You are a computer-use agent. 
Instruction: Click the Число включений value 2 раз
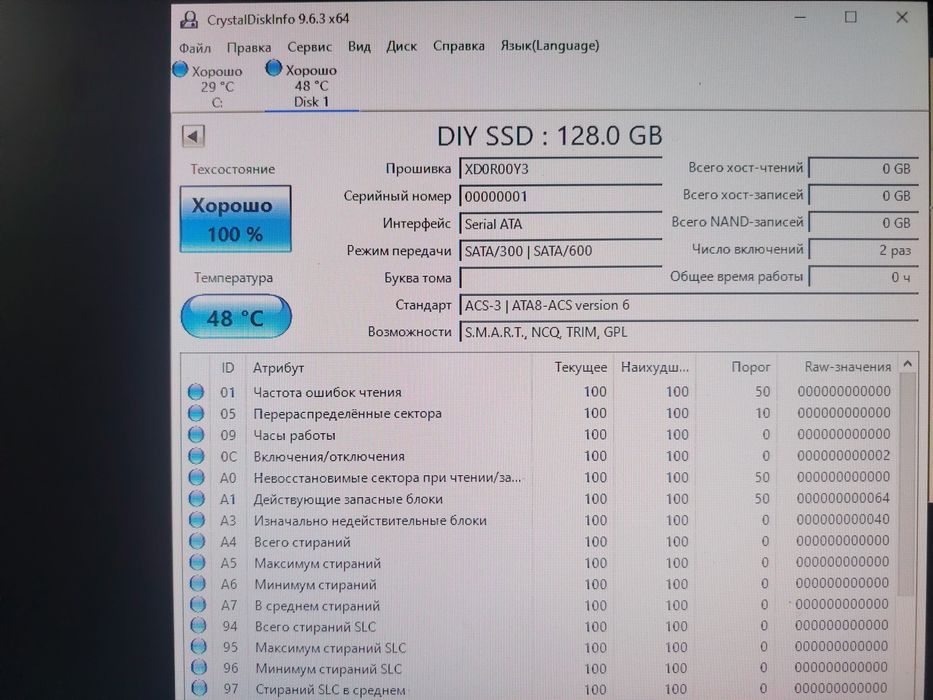pyautogui.click(x=863, y=250)
